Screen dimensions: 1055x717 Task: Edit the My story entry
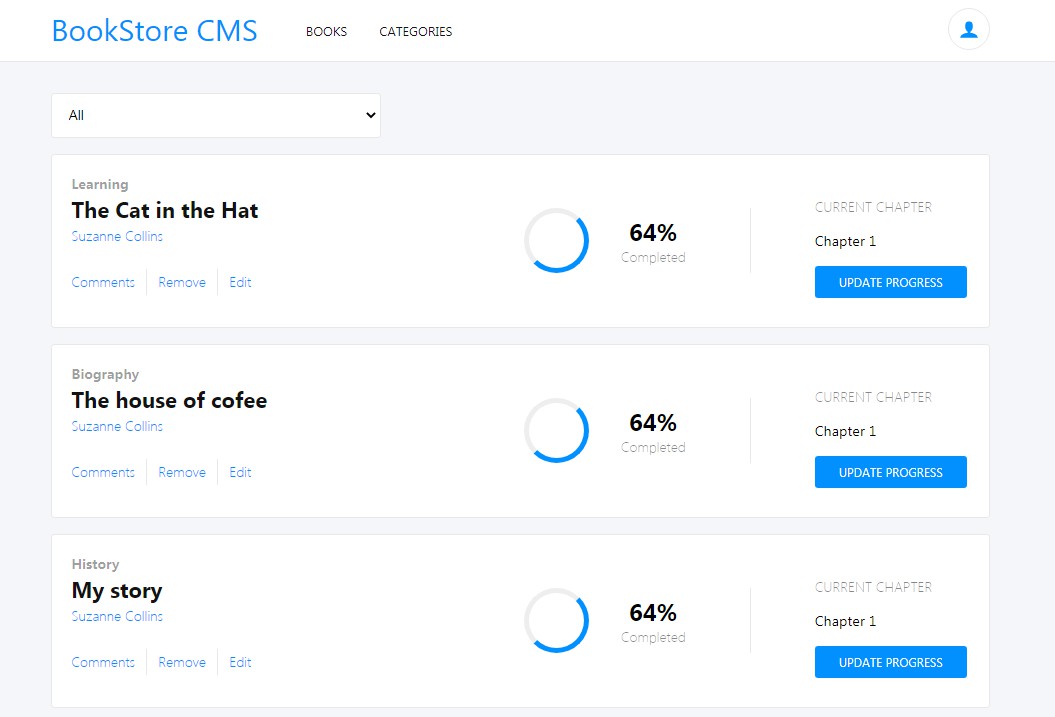click(240, 663)
